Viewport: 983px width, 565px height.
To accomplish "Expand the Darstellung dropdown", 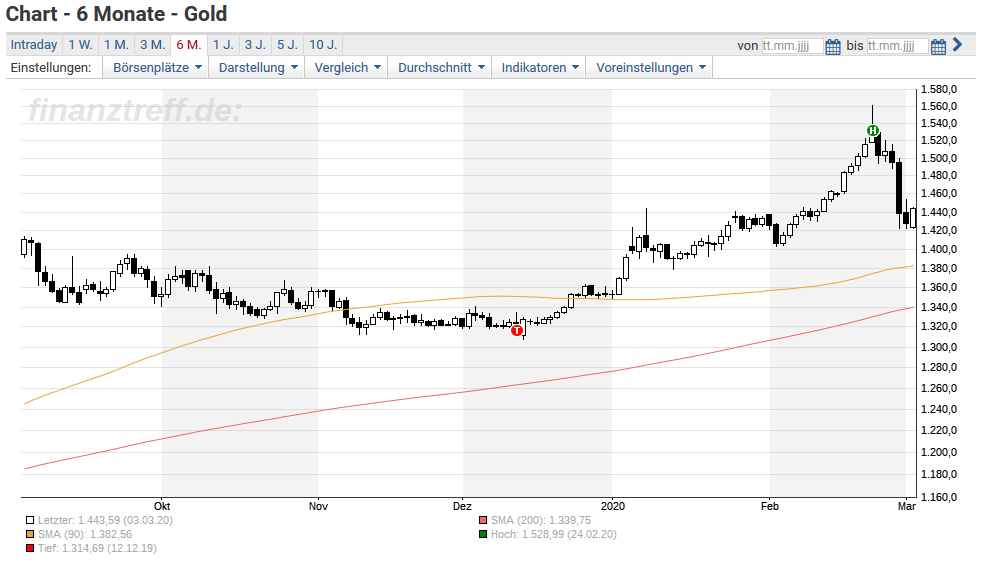I will tap(258, 67).
